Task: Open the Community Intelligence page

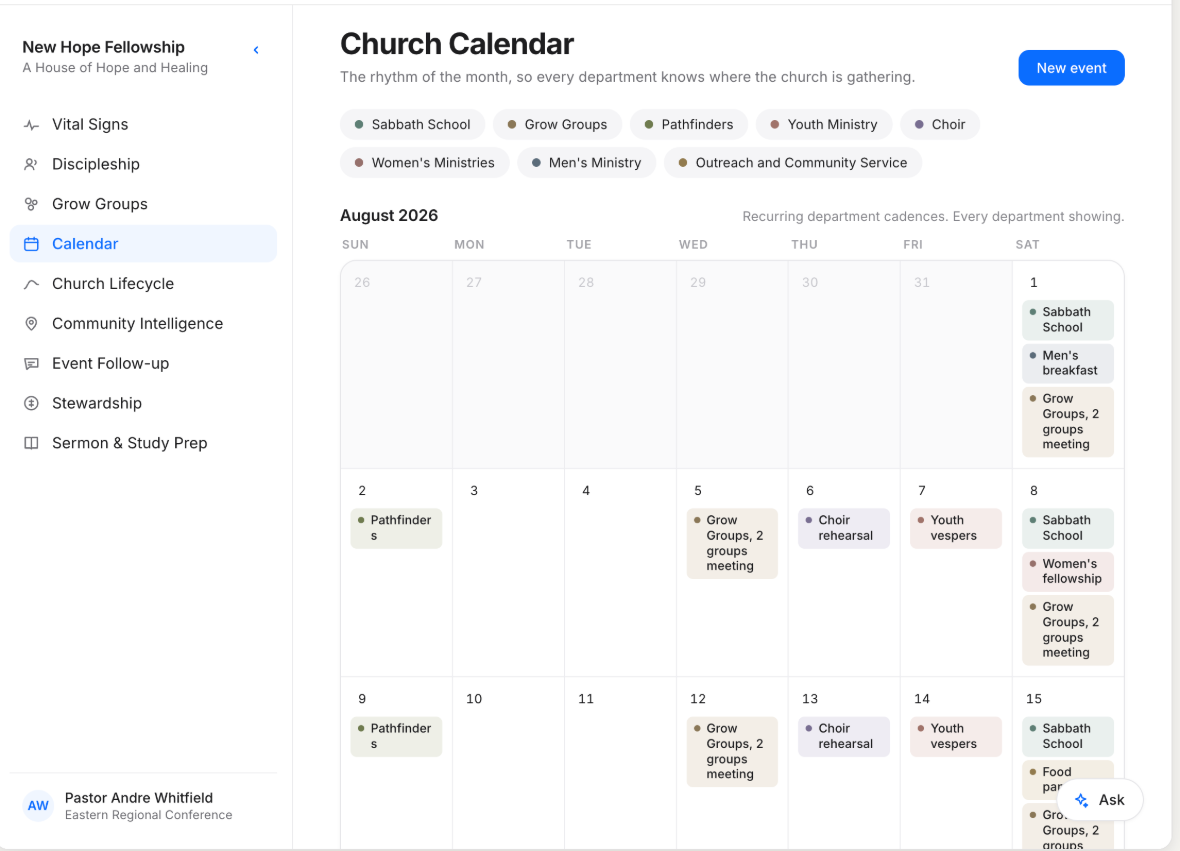Action: (x=143, y=324)
